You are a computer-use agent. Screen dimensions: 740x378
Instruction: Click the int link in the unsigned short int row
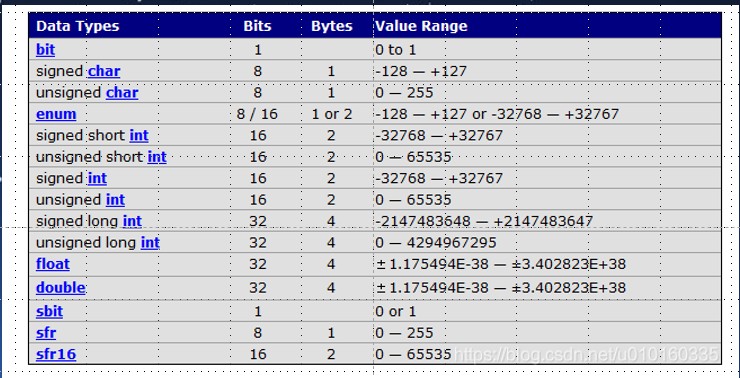[x=157, y=157]
